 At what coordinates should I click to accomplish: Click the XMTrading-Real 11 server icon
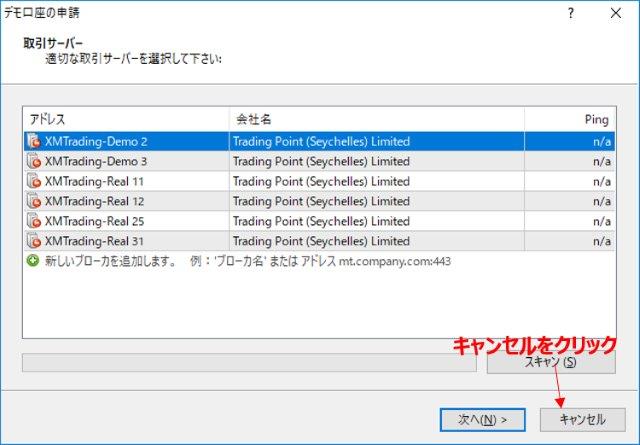click(x=34, y=181)
